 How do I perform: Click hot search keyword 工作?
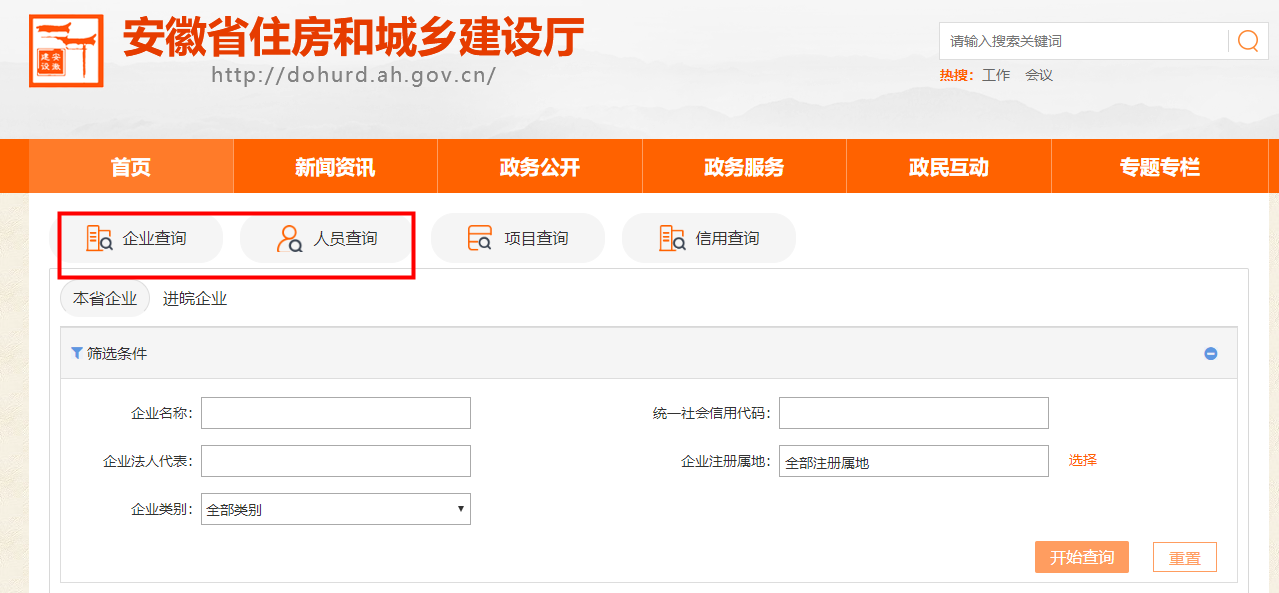click(996, 75)
